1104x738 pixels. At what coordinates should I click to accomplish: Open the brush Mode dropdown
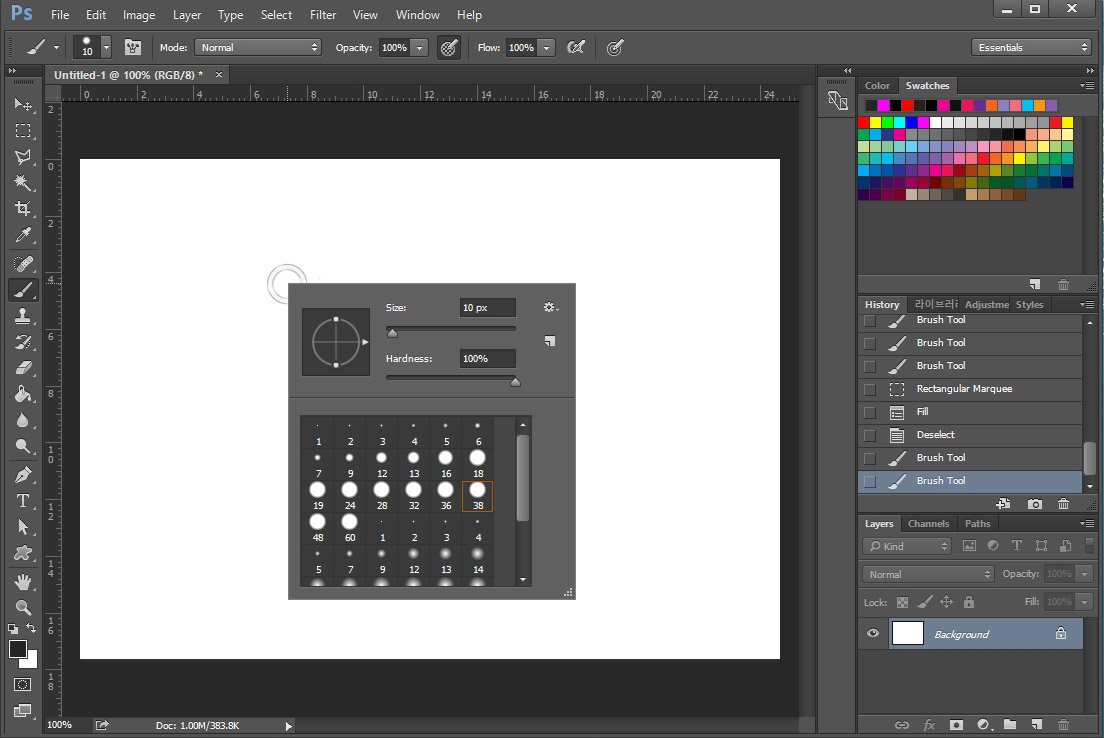click(x=258, y=47)
